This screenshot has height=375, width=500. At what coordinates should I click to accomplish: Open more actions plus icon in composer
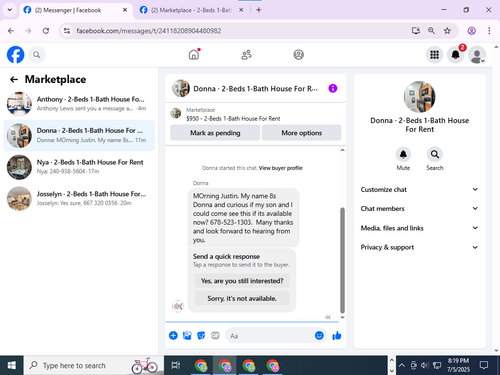click(x=173, y=335)
